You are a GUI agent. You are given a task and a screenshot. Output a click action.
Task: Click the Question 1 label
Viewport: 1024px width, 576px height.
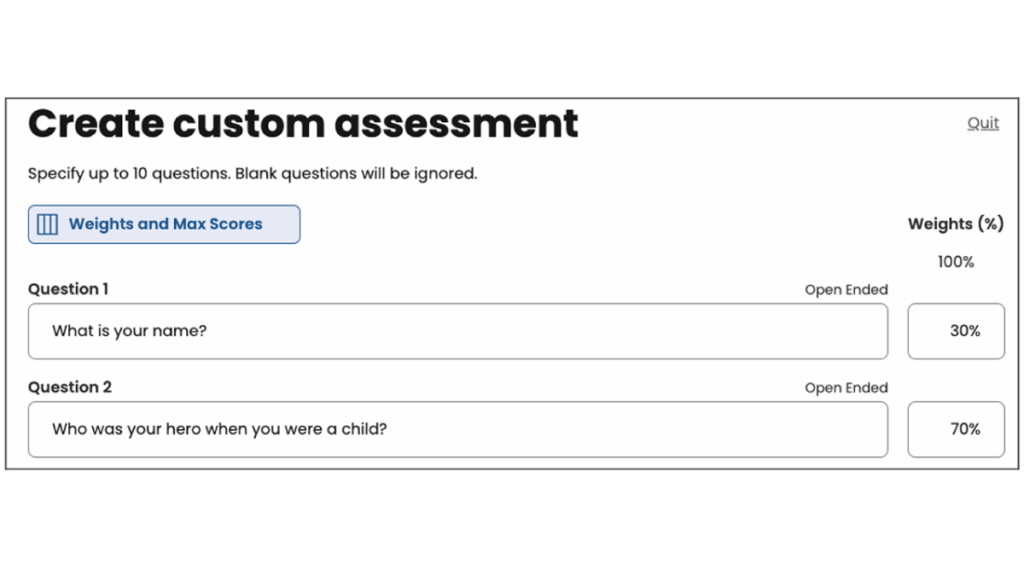(68, 289)
